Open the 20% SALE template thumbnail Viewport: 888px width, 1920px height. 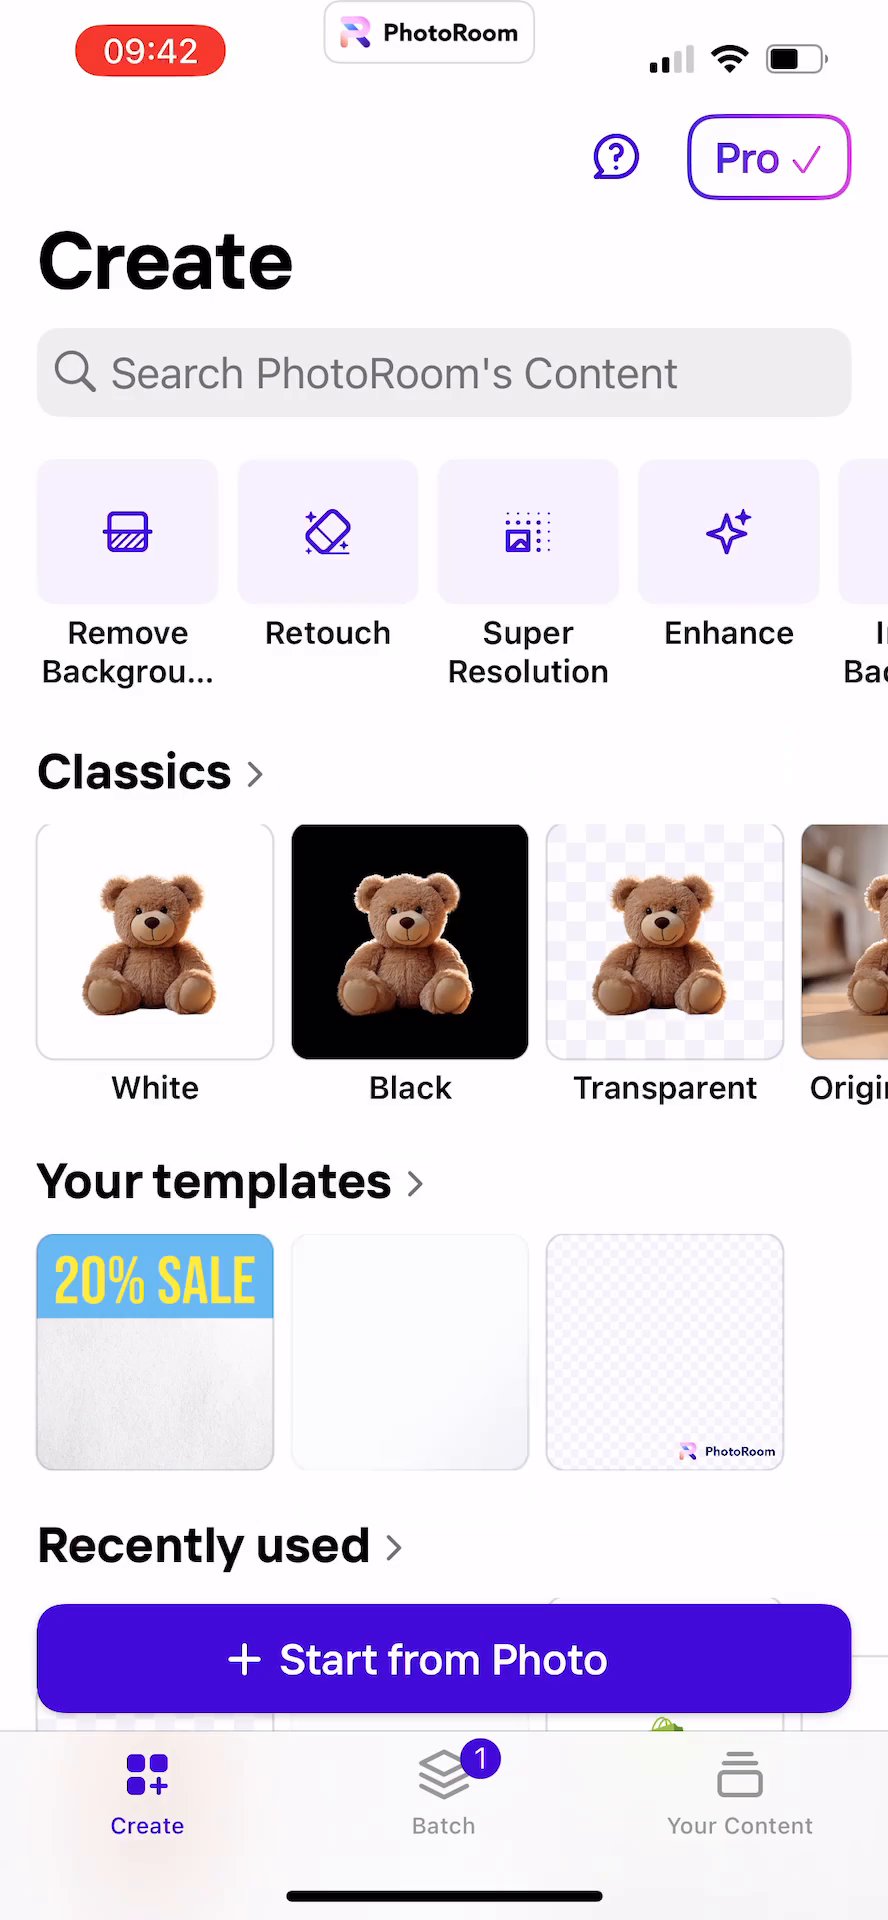[x=155, y=1352]
